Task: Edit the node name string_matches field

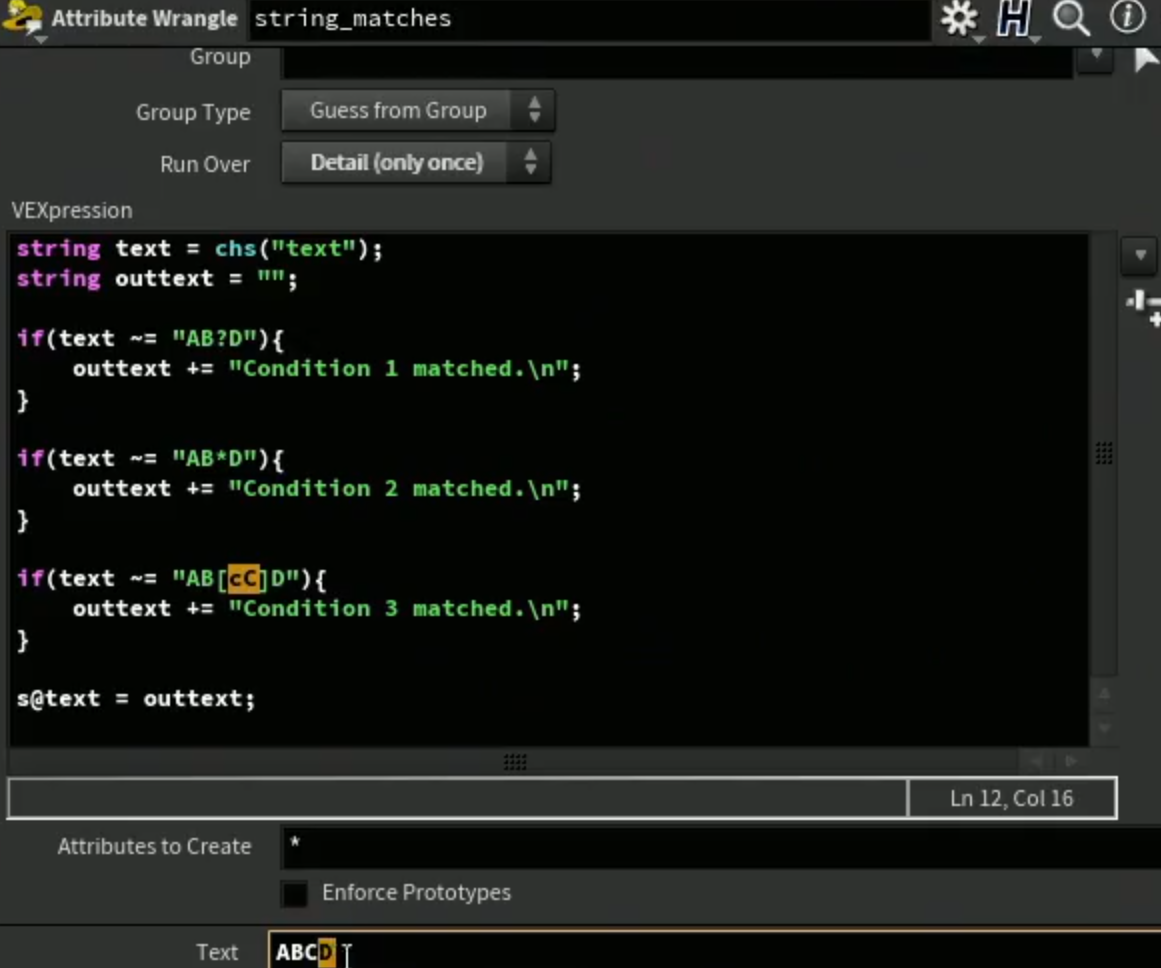Action: coord(589,19)
